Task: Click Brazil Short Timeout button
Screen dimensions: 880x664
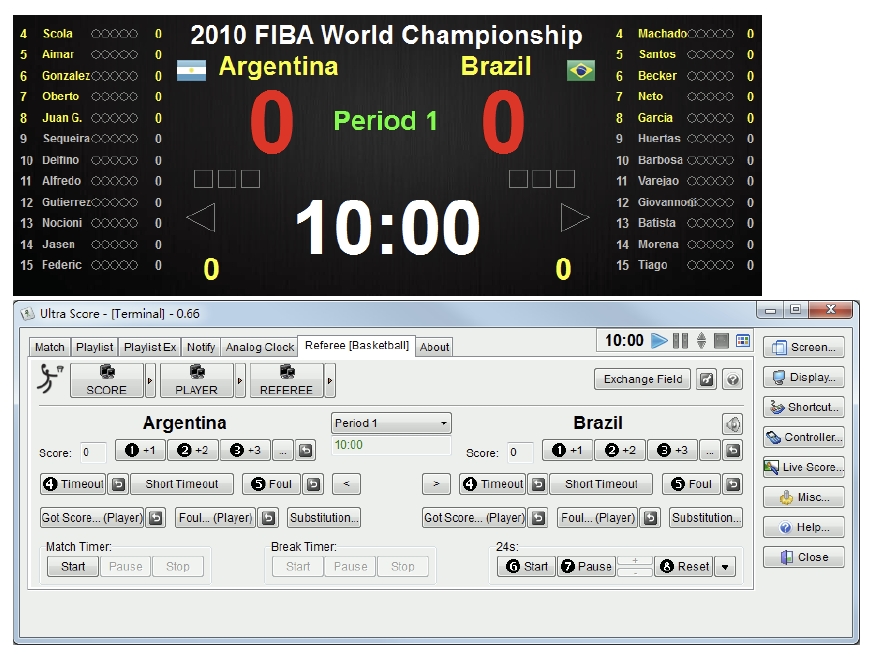Action: [x=601, y=484]
